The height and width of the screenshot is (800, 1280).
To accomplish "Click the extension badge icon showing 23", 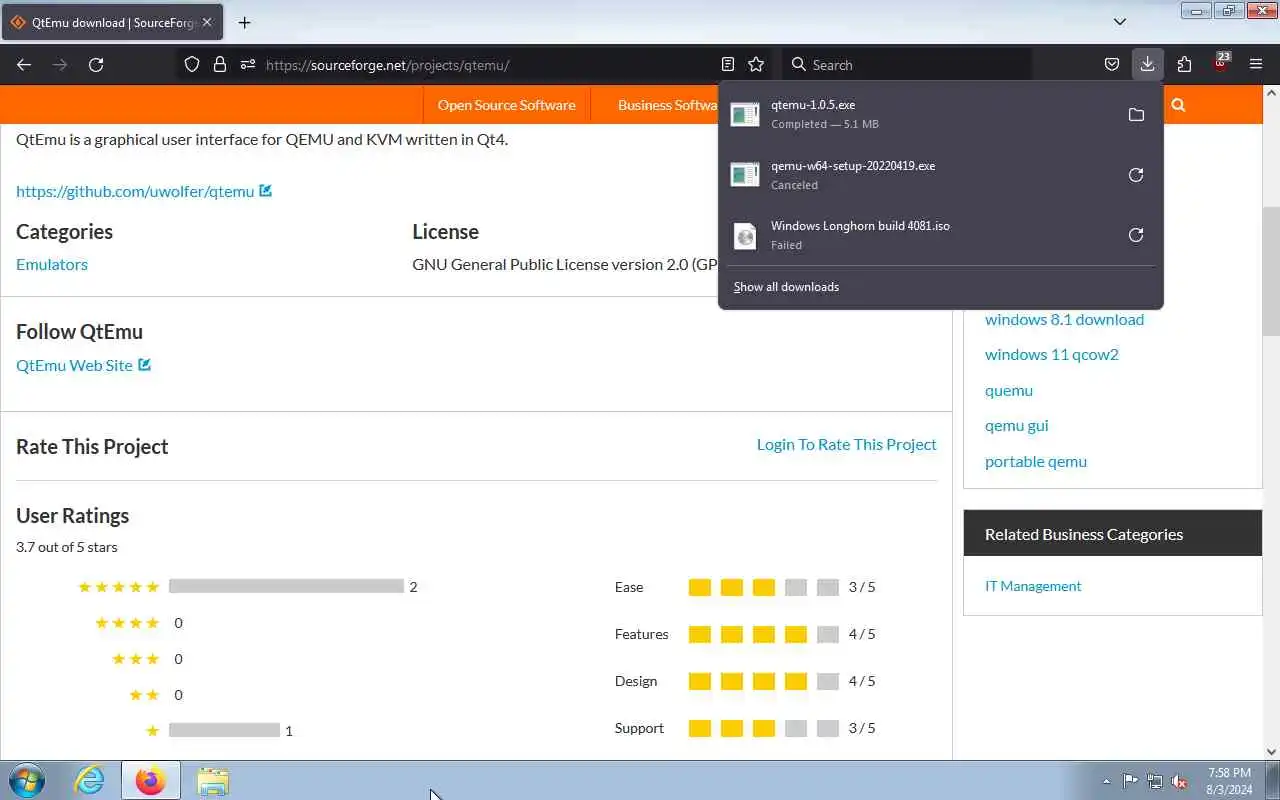I will pos(1221,62).
